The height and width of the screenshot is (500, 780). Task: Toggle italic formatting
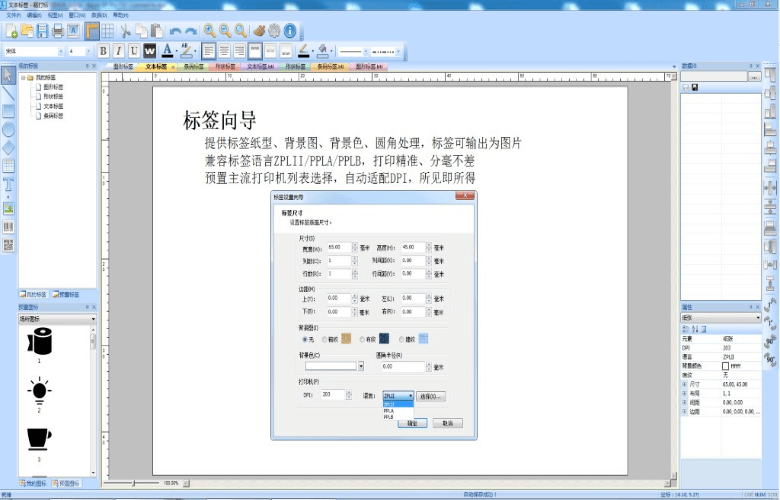point(118,51)
